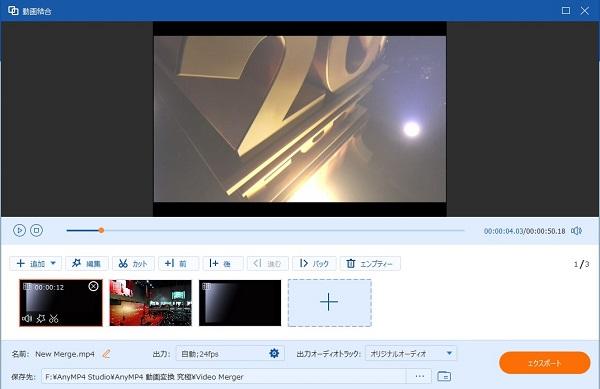Screen dimensions: 600x389
Task: Close the 動画結合 window
Action: (584, 11)
